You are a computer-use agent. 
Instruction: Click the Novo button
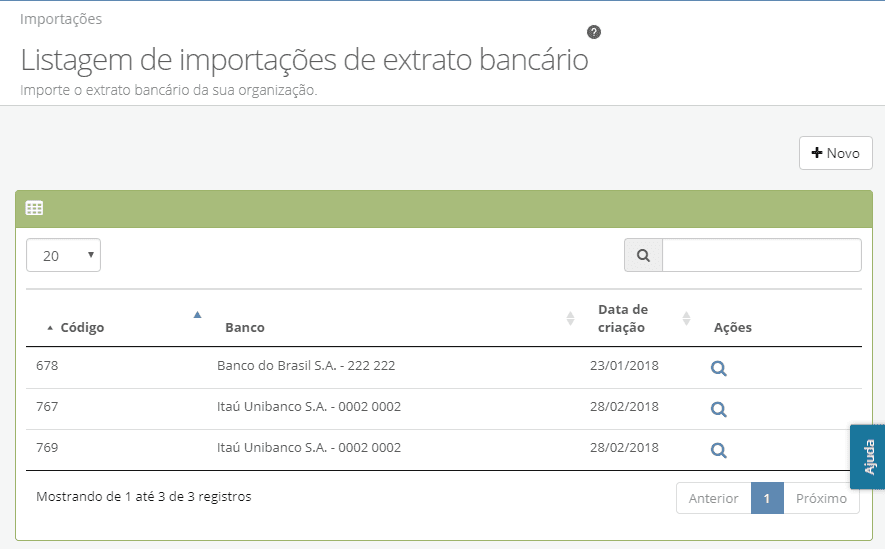point(836,153)
